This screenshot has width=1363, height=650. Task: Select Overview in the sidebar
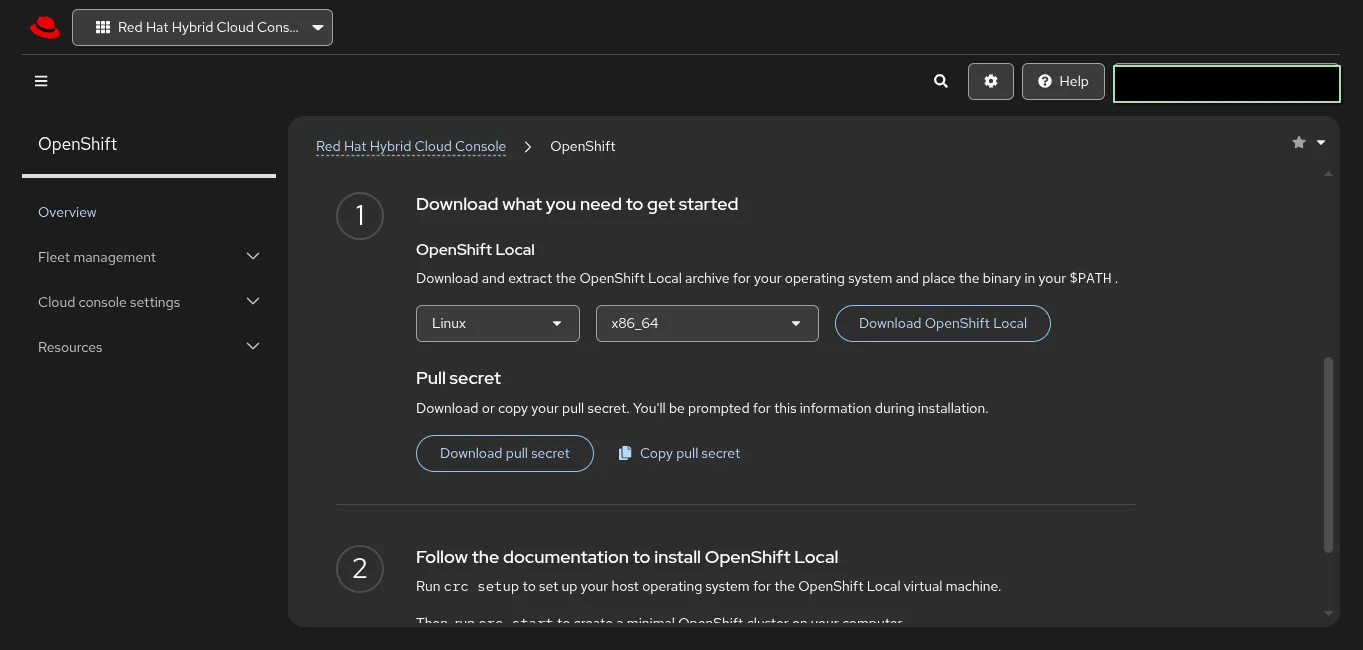click(67, 212)
